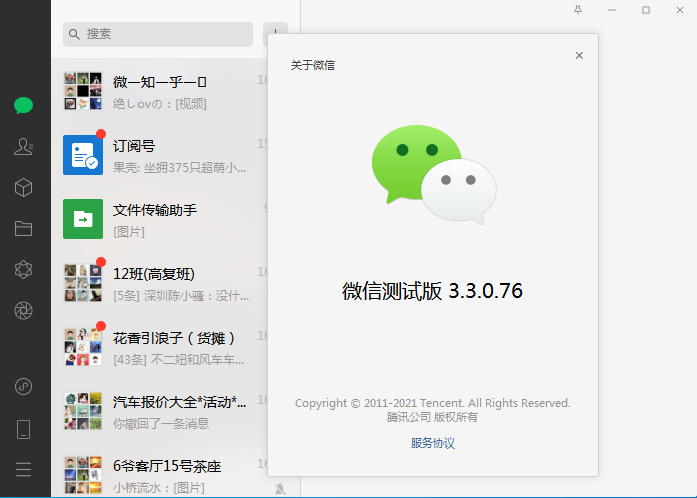Click the [43条] 不二妞和风车车 preview

pos(178,359)
